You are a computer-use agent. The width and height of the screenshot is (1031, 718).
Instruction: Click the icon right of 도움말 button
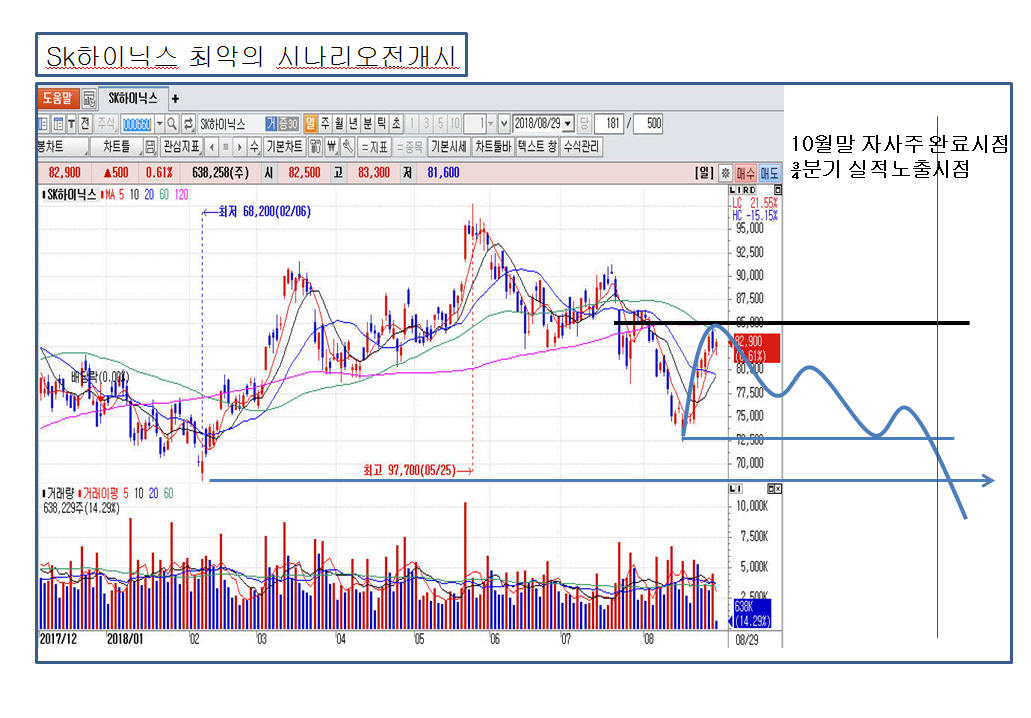pos(89,98)
